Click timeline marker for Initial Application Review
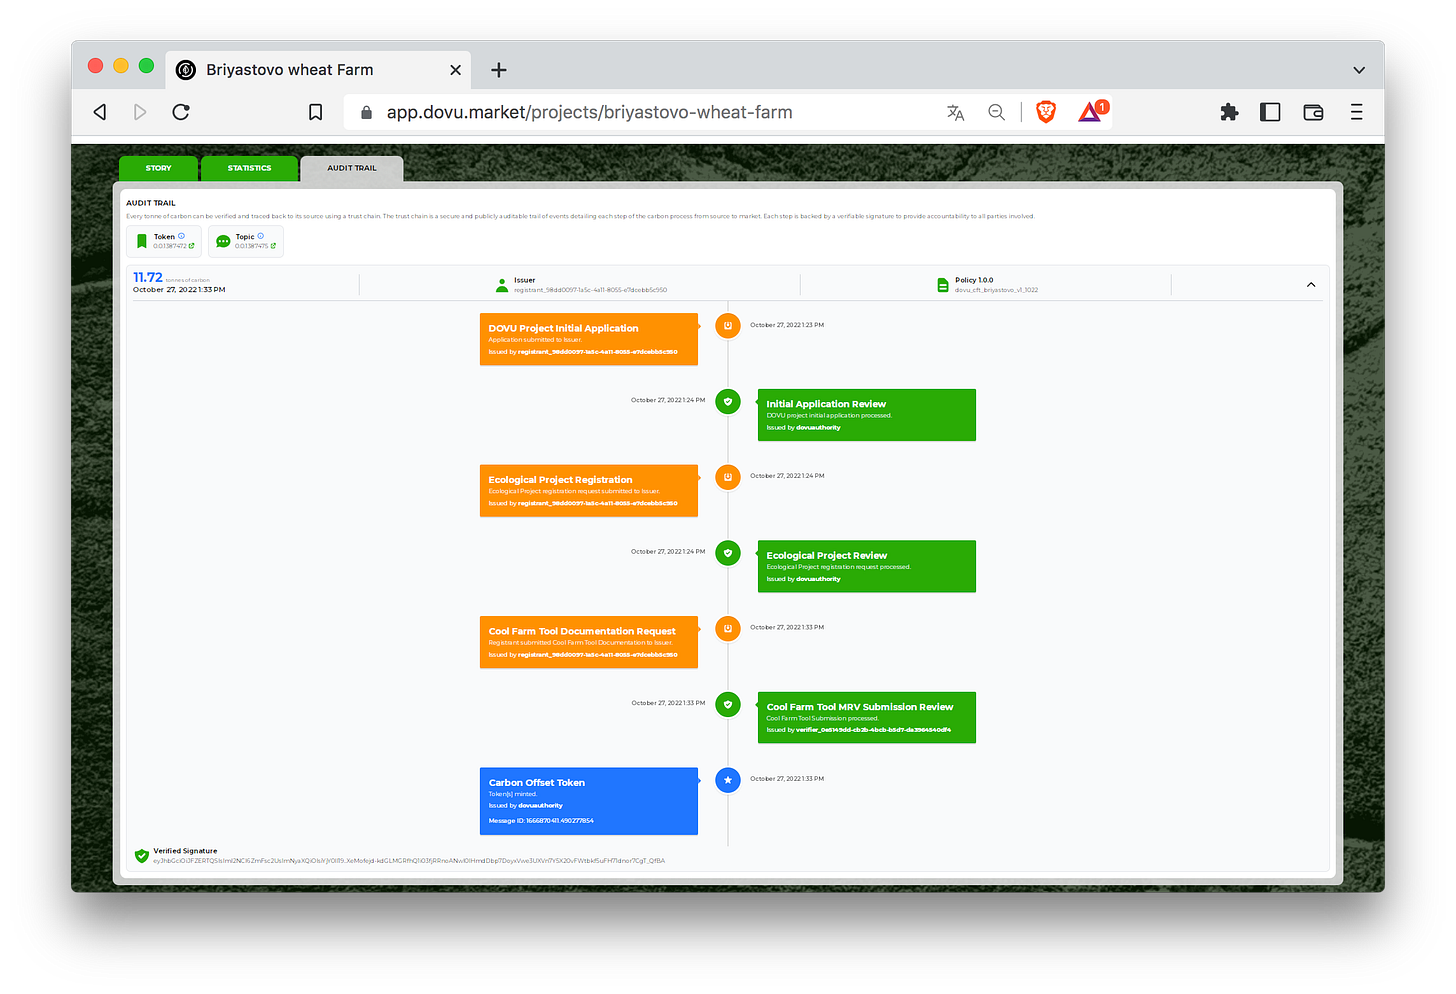 [728, 401]
